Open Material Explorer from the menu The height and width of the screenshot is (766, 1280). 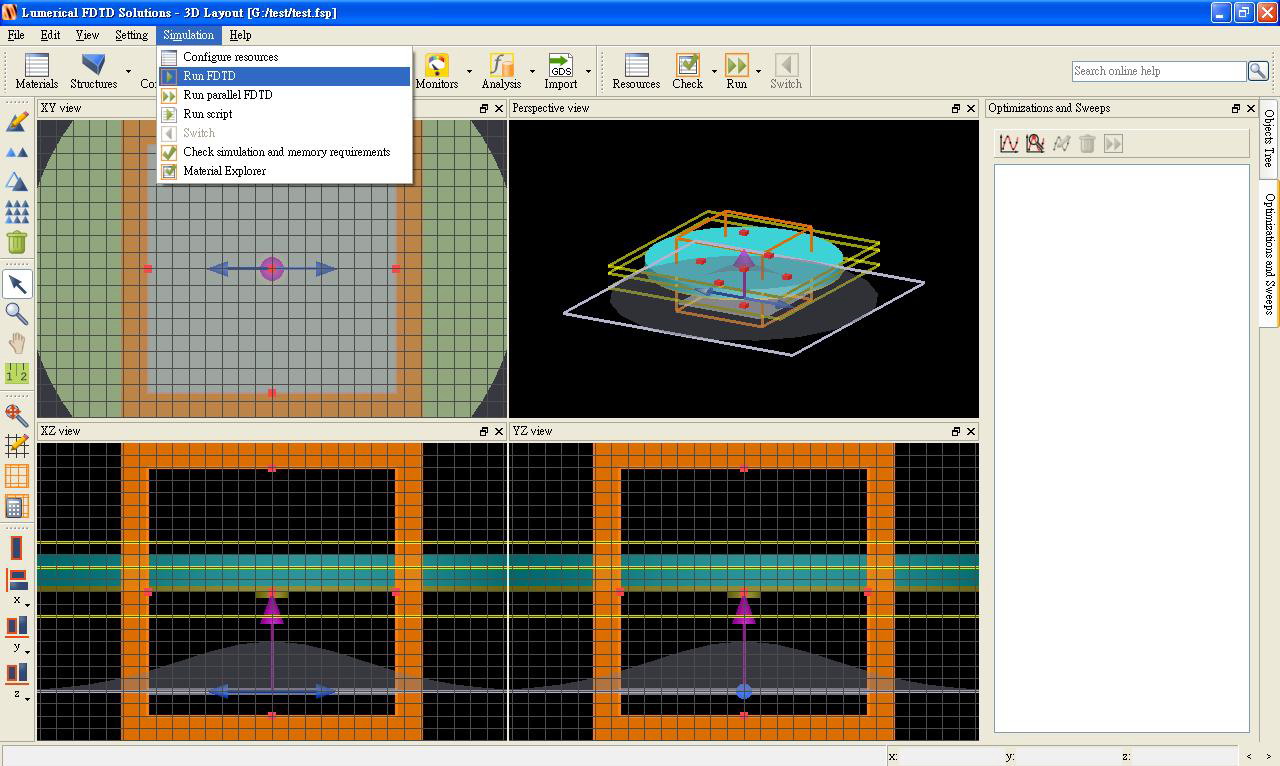285,171
